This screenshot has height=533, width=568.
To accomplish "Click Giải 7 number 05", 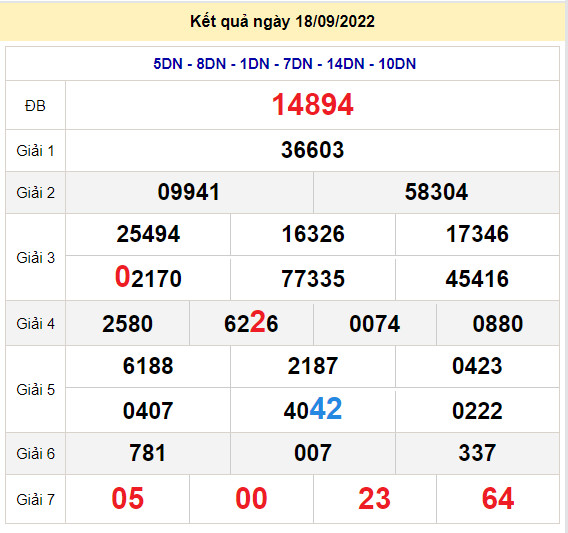I will (x=128, y=498).
